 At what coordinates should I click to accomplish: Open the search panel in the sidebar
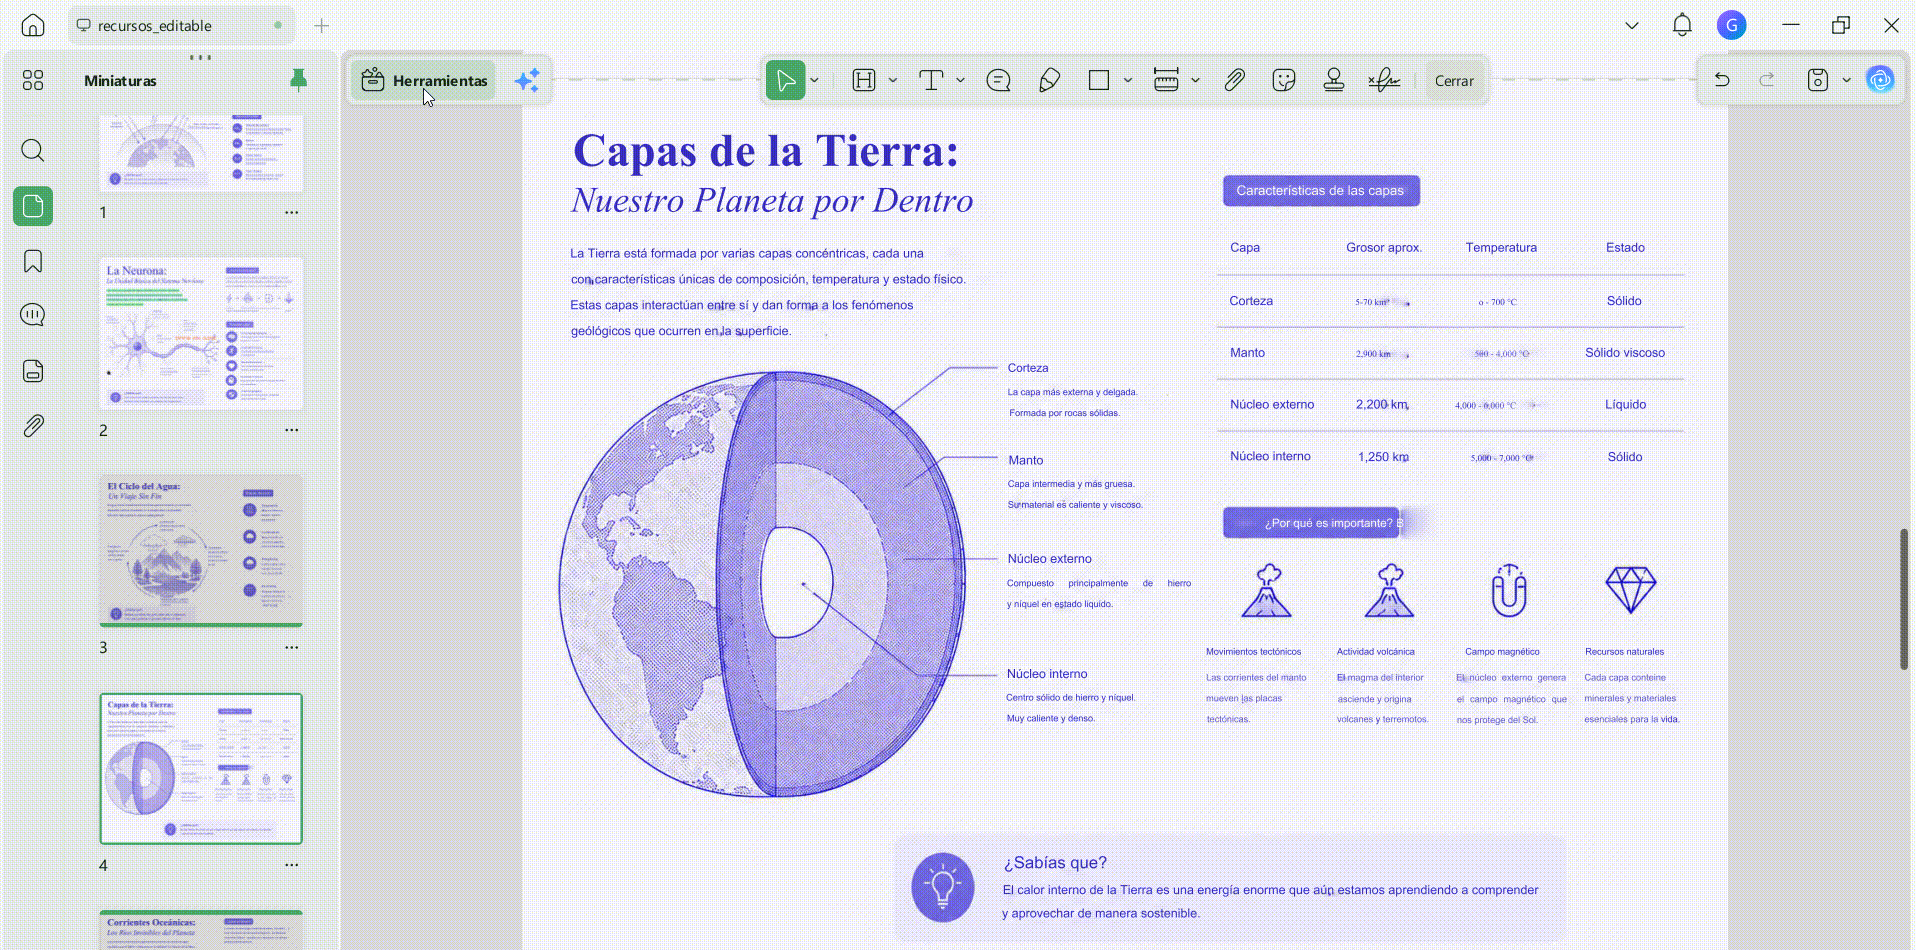pos(33,150)
